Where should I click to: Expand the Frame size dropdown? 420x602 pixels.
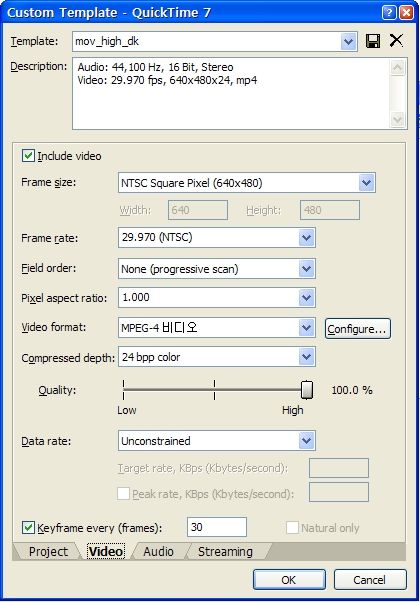coord(366,183)
